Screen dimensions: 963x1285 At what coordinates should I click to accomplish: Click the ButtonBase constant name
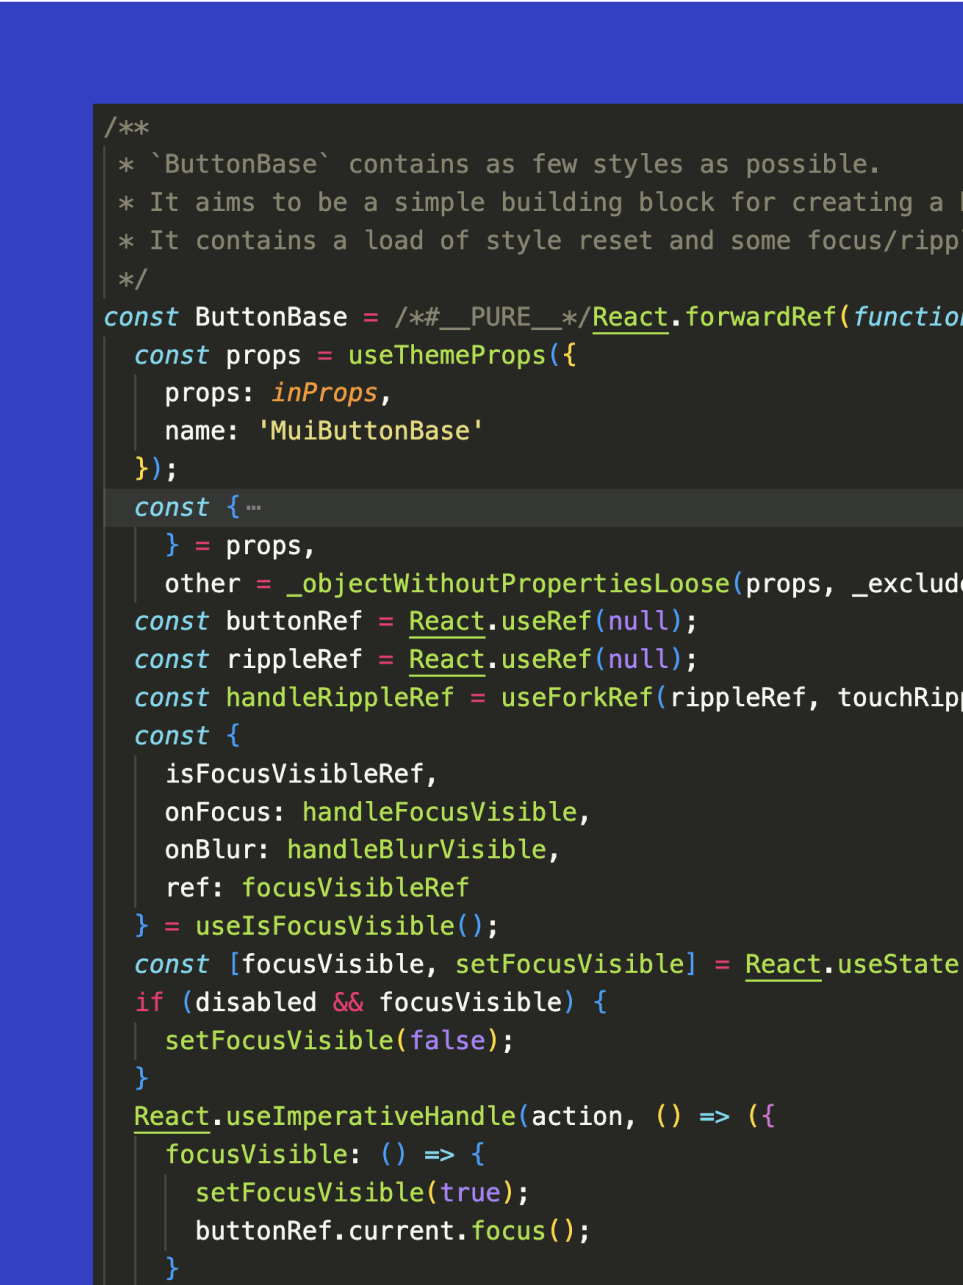point(269,316)
